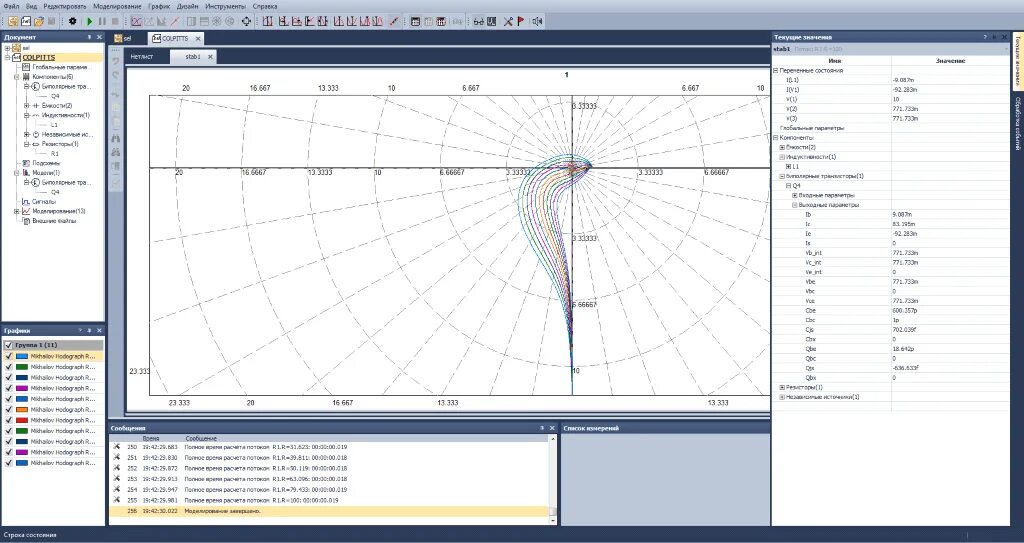Image resolution: width=1024 pixels, height=543 pixels.
Task: Click the Обработка событий vertical side tab
Action: [x=1016, y=124]
